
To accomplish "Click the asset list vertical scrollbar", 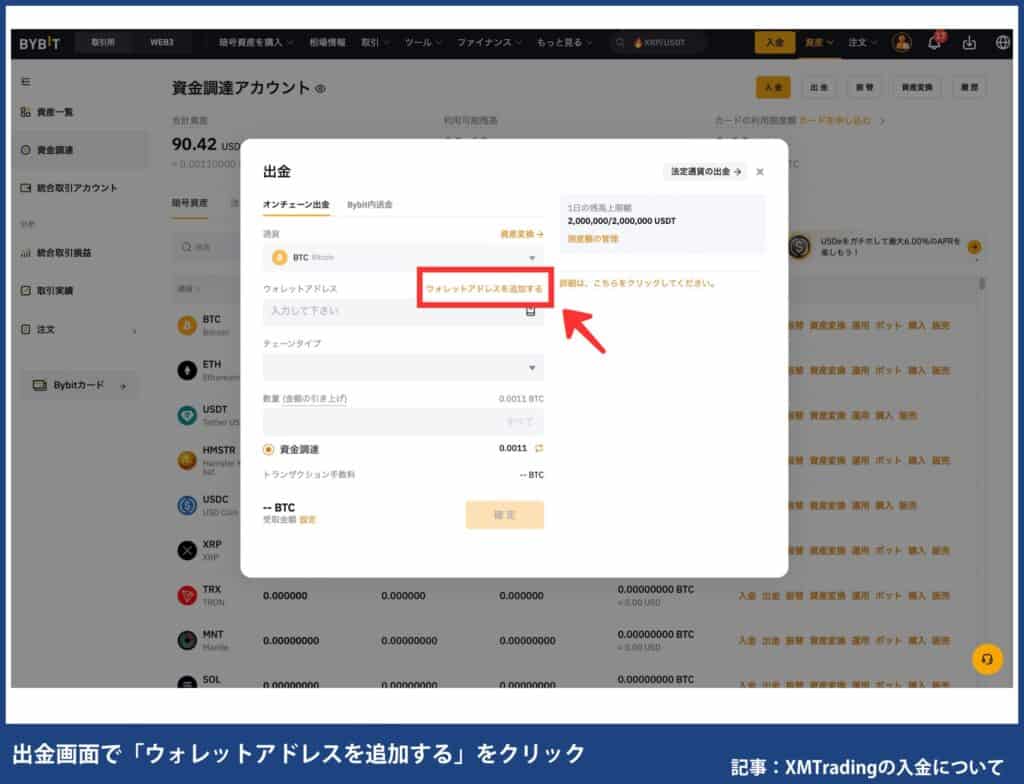I will (x=982, y=284).
